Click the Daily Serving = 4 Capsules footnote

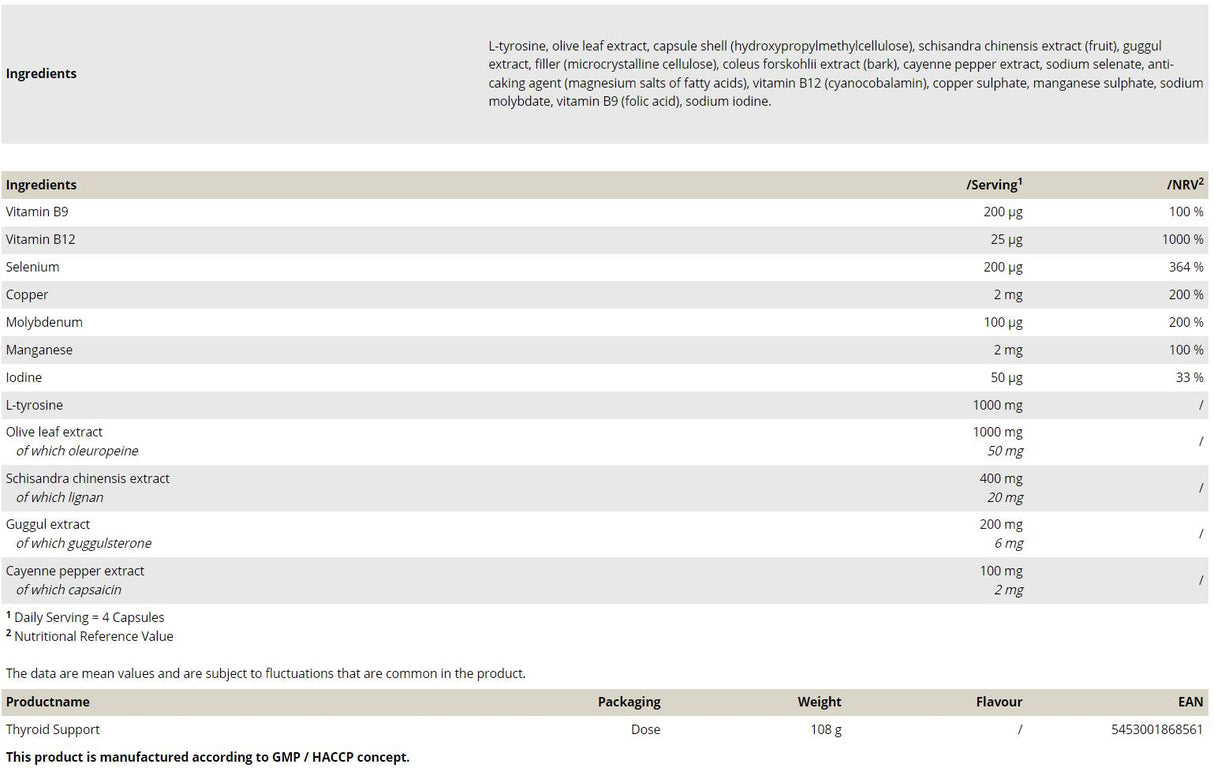point(89,617)
